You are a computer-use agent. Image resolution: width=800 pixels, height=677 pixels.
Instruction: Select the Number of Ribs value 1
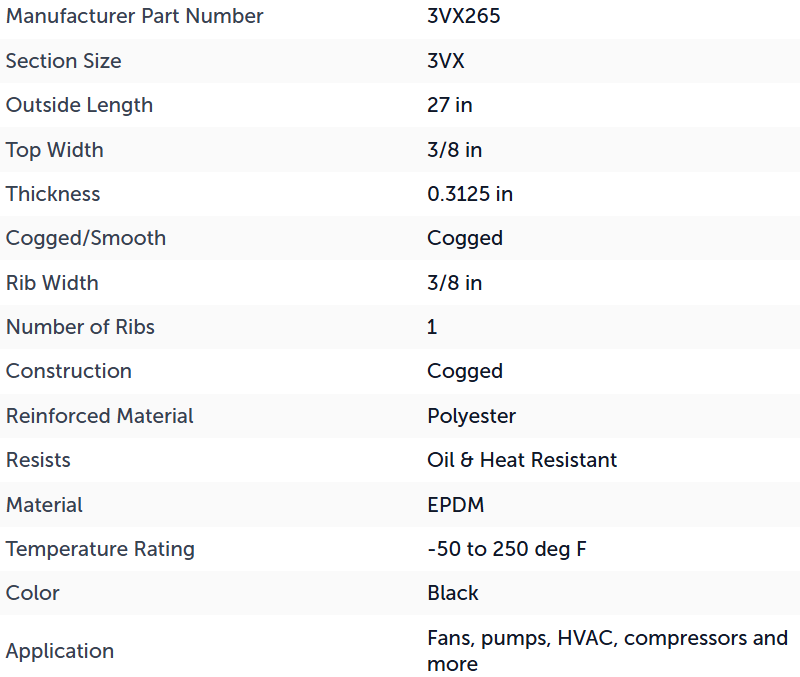pyautogui.click(x=432, y=328)
